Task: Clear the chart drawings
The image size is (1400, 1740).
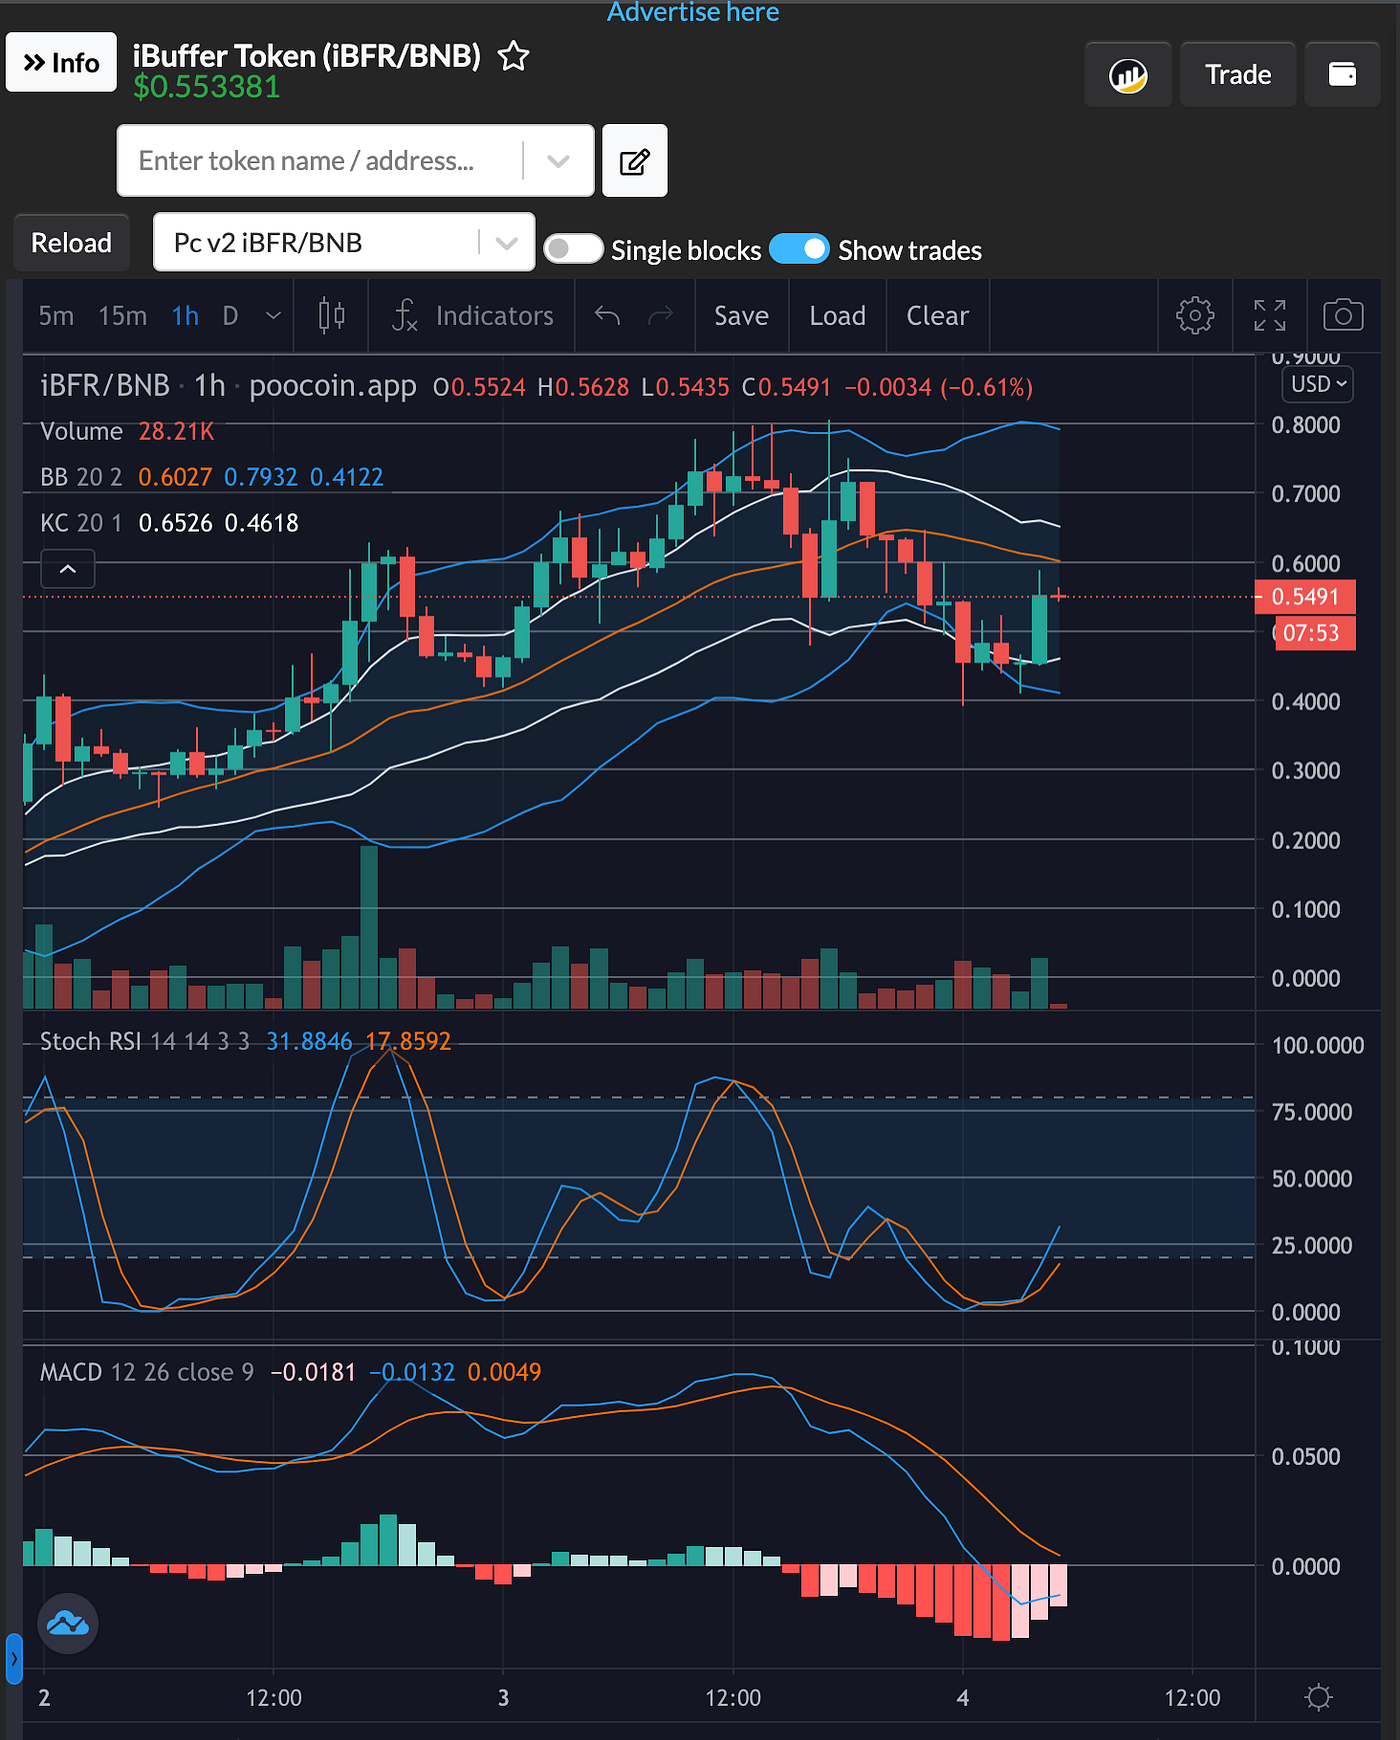Action: click(937, 316)
